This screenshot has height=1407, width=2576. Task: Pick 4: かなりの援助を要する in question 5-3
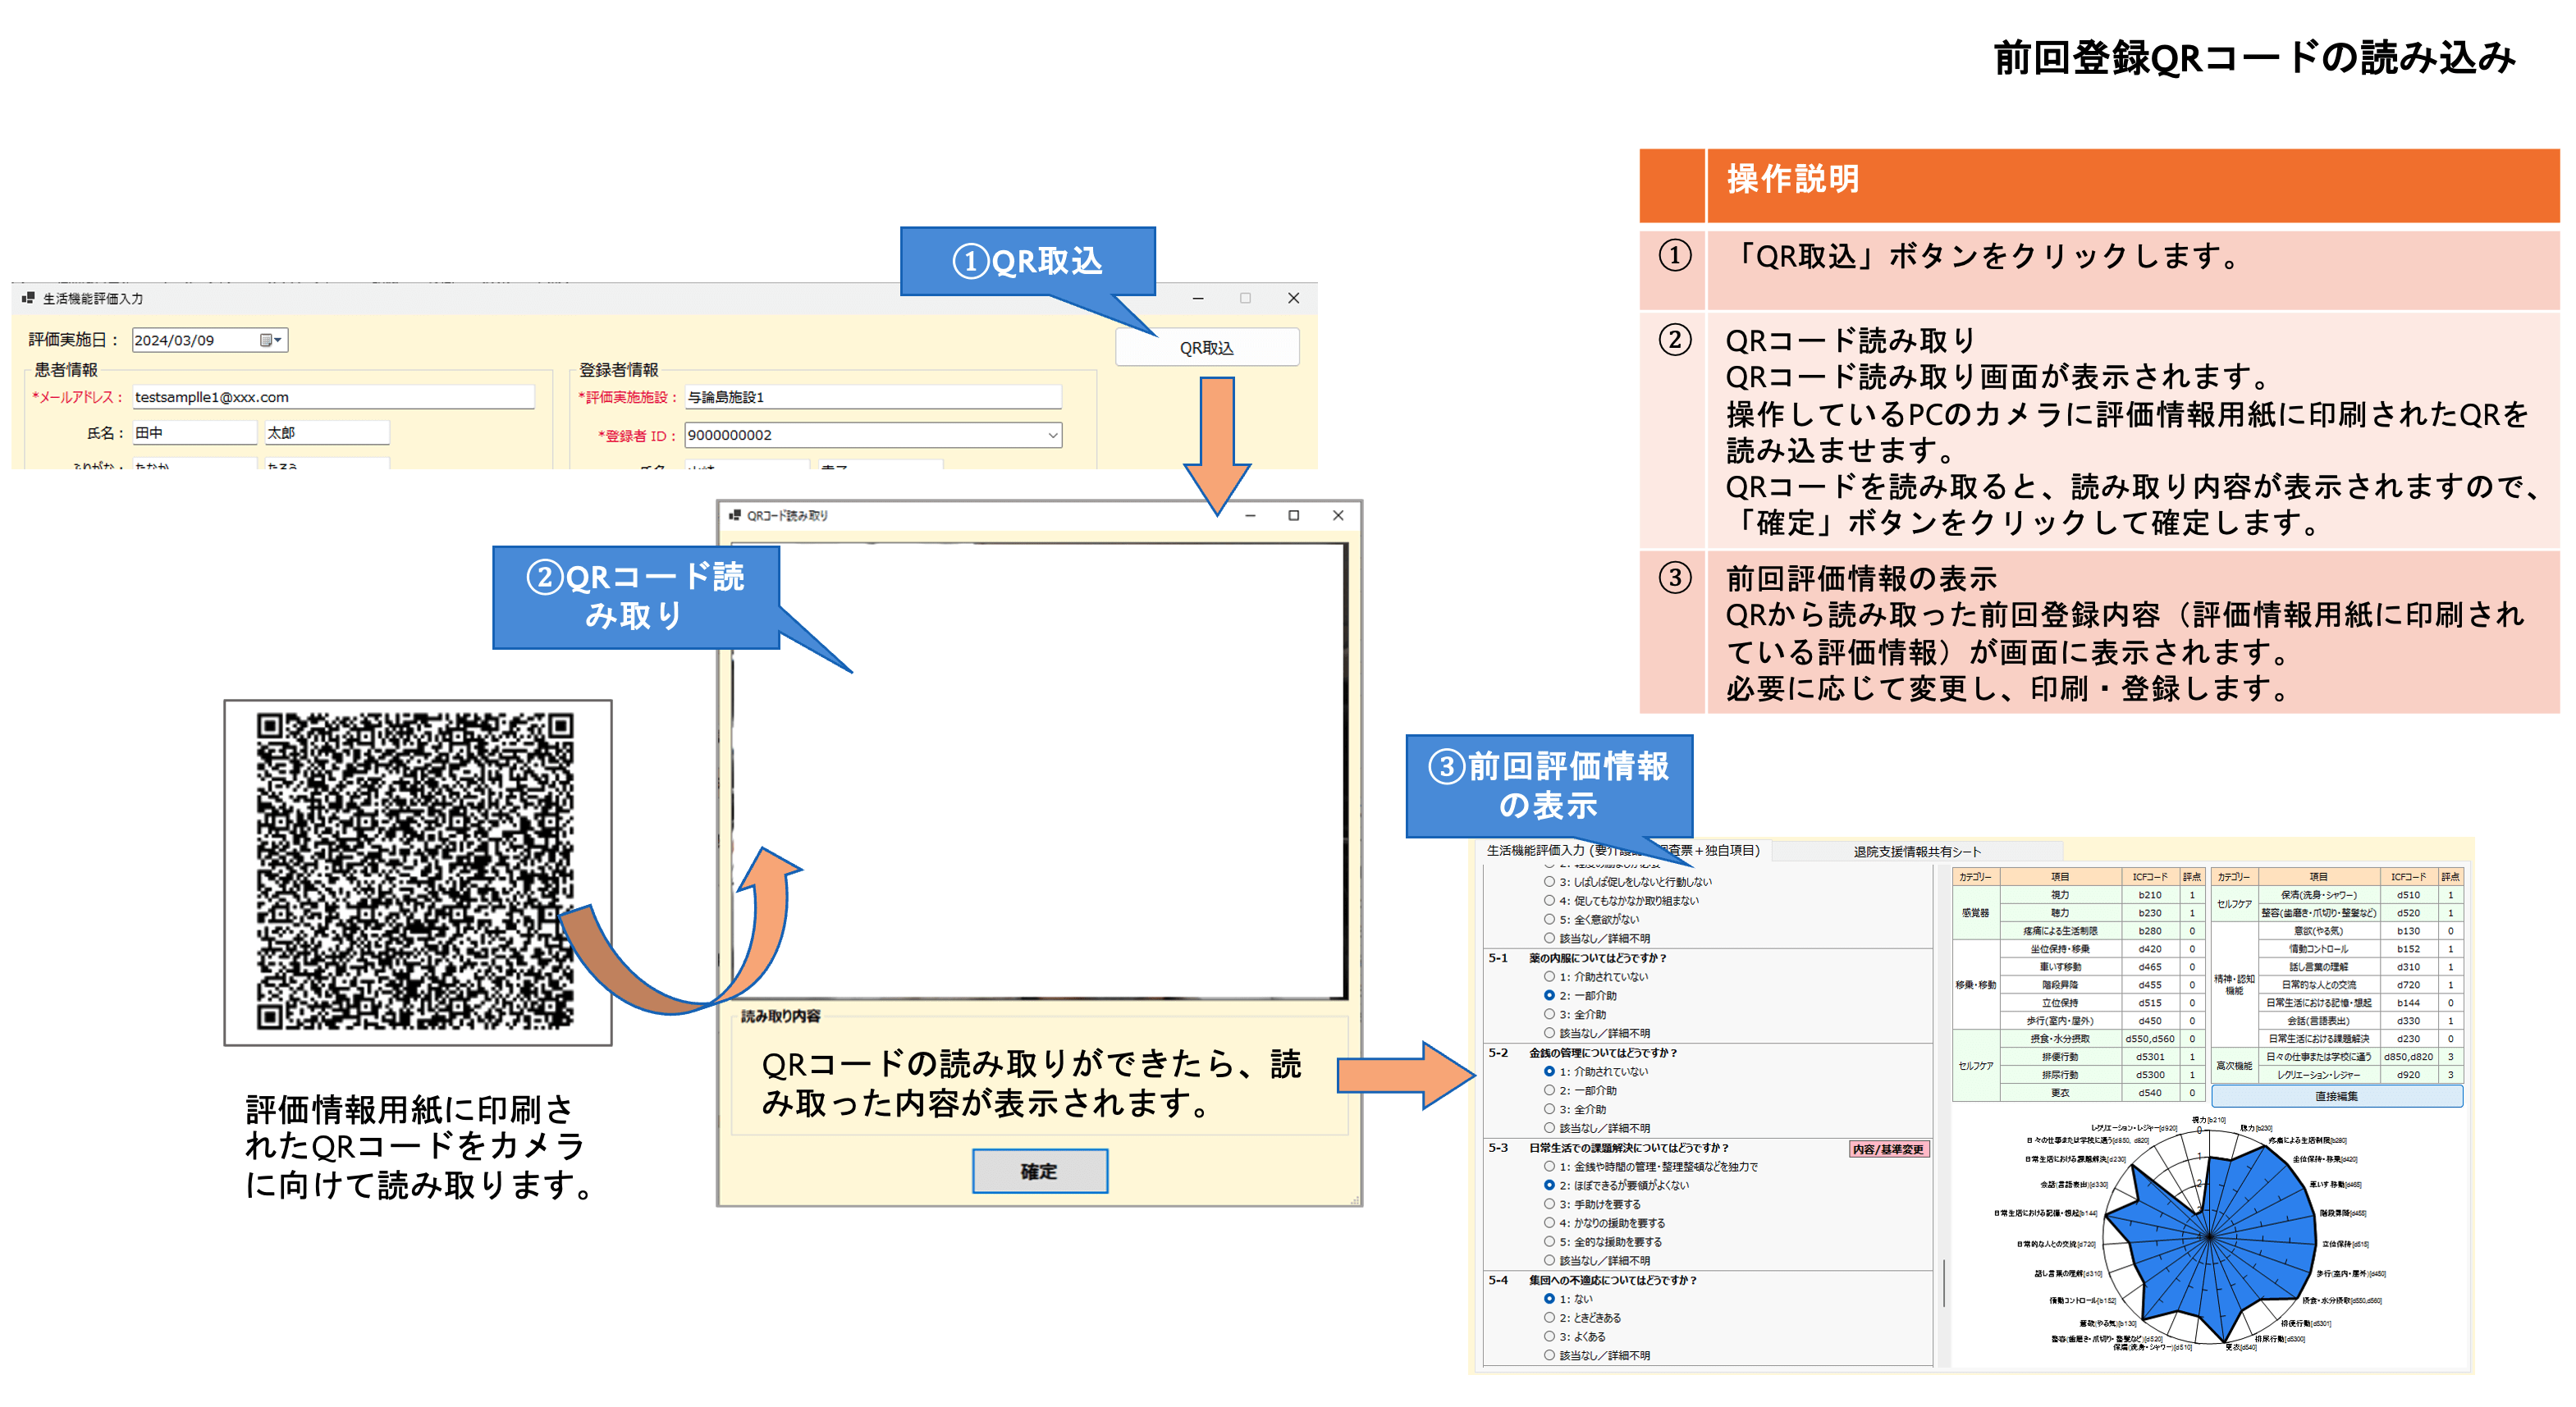1549,1222
